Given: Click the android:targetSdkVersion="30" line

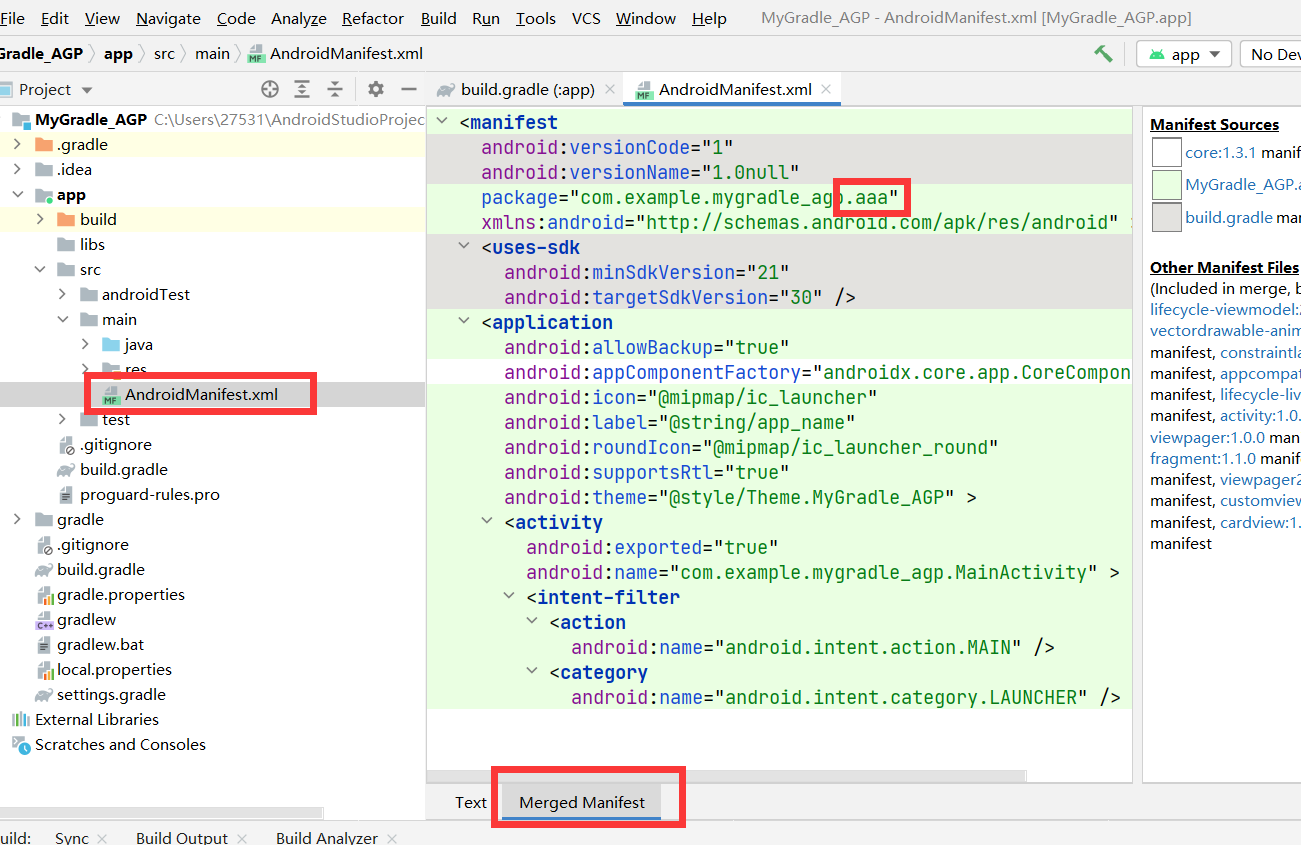Looking at the screenshot, I should 680,297.
